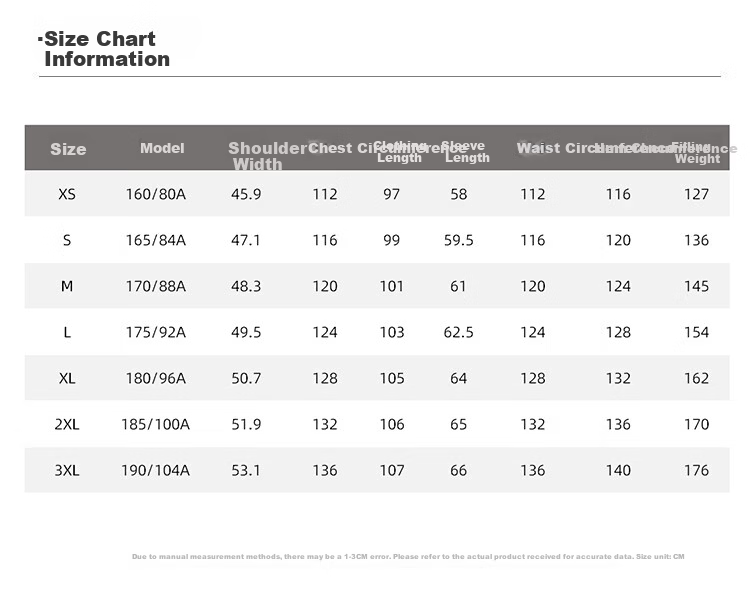Click the measurement error disclaimer text
The height and width of the screenshot is (608, 750).
408,557
